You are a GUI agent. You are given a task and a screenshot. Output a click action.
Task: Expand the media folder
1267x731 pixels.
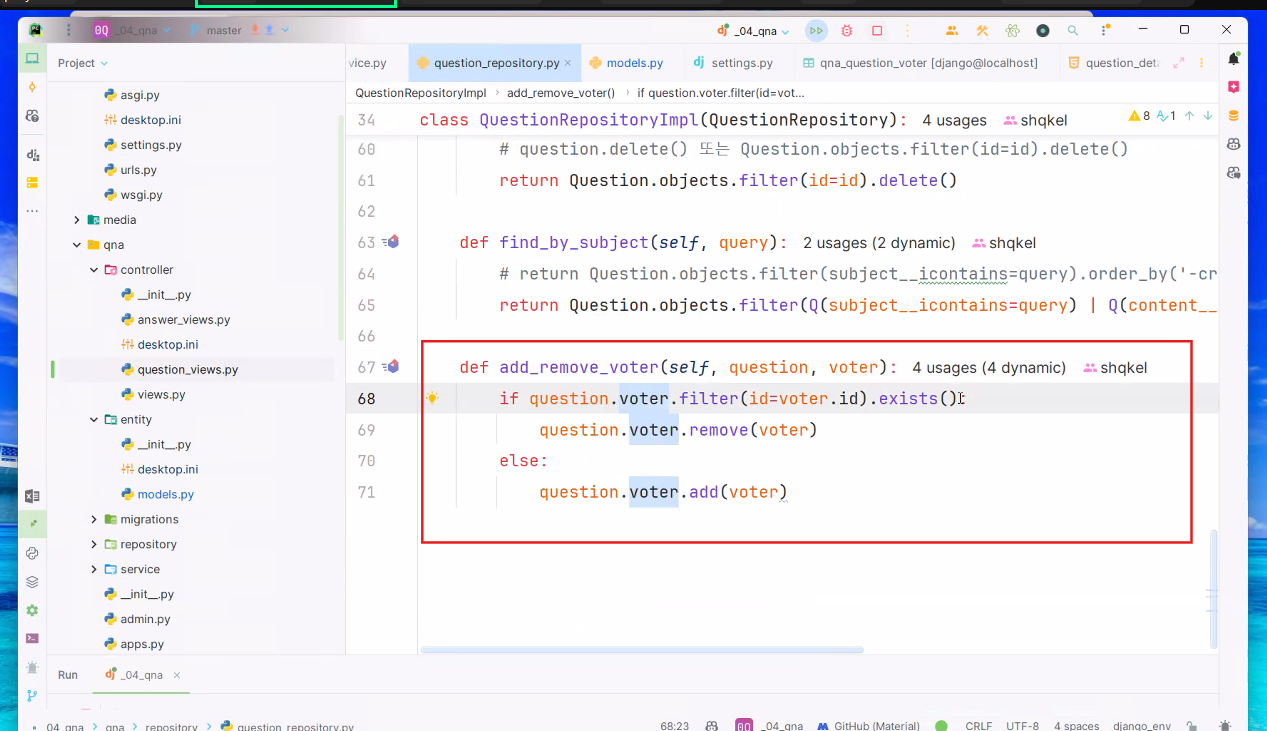(x=77, y=220)
